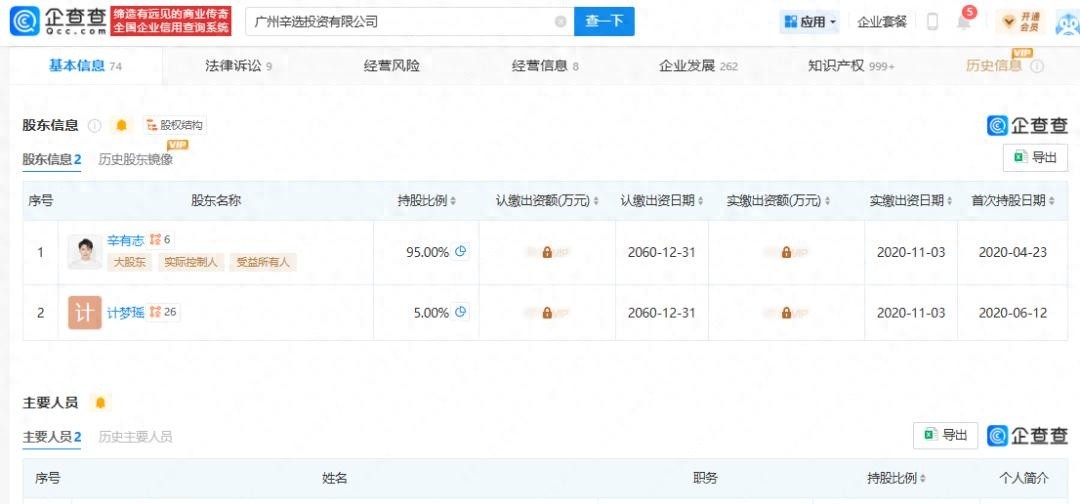1080x504 pixels.
Task: Open shareholder 辛有志's profile link
Action: pos(126,240)
